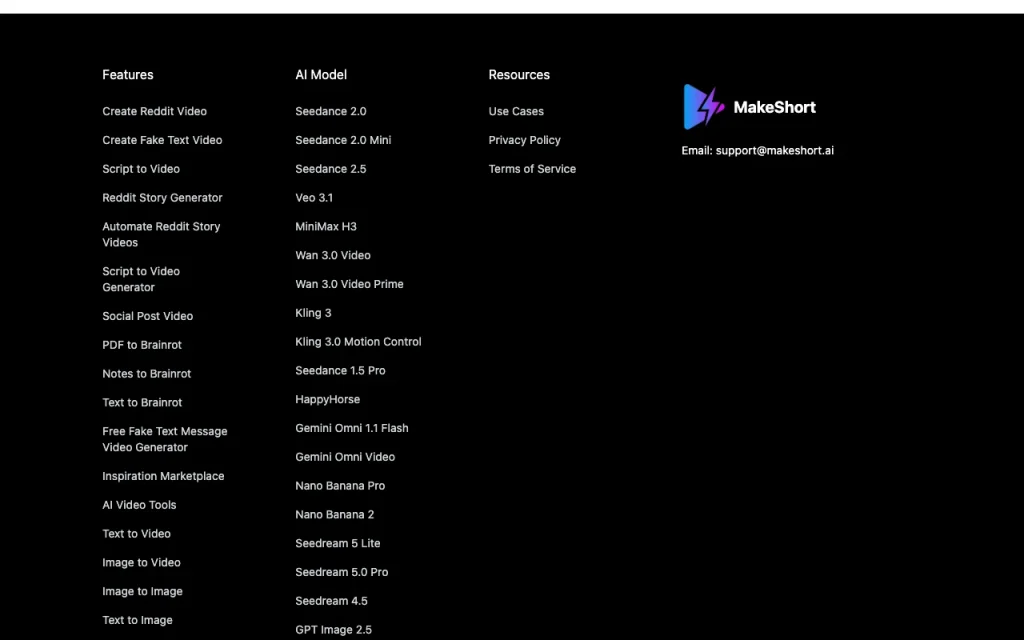Select the Image to Image link

coord(142,591)
